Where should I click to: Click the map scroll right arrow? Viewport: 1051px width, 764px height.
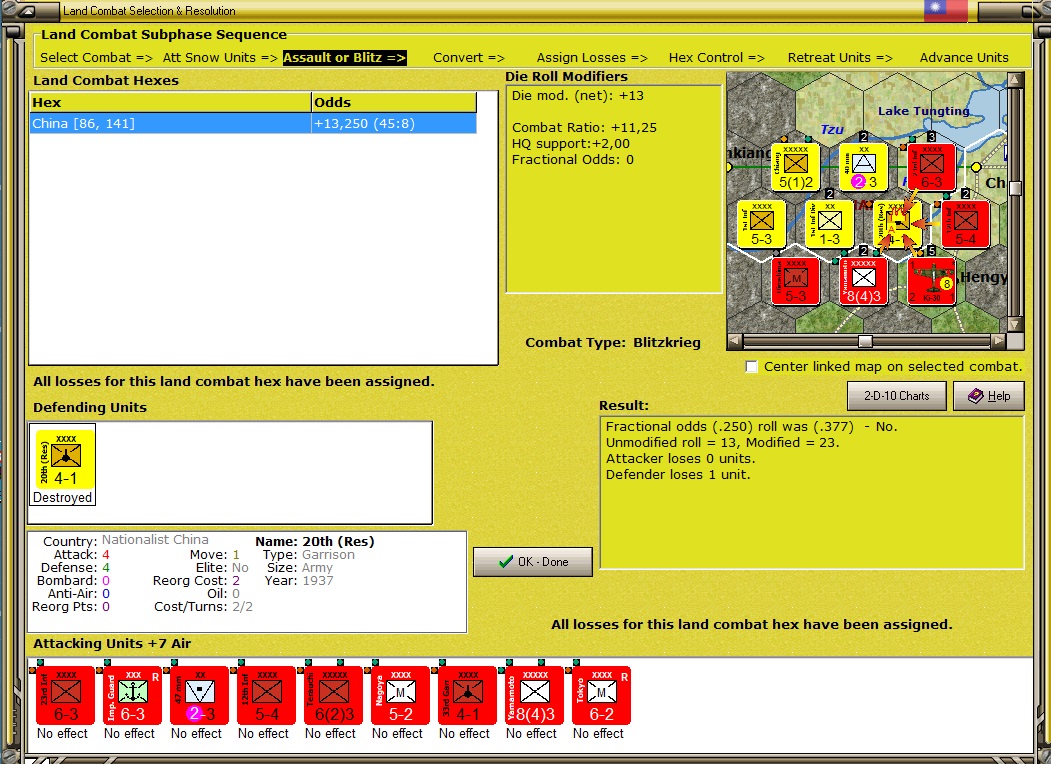tap(999, 341)
